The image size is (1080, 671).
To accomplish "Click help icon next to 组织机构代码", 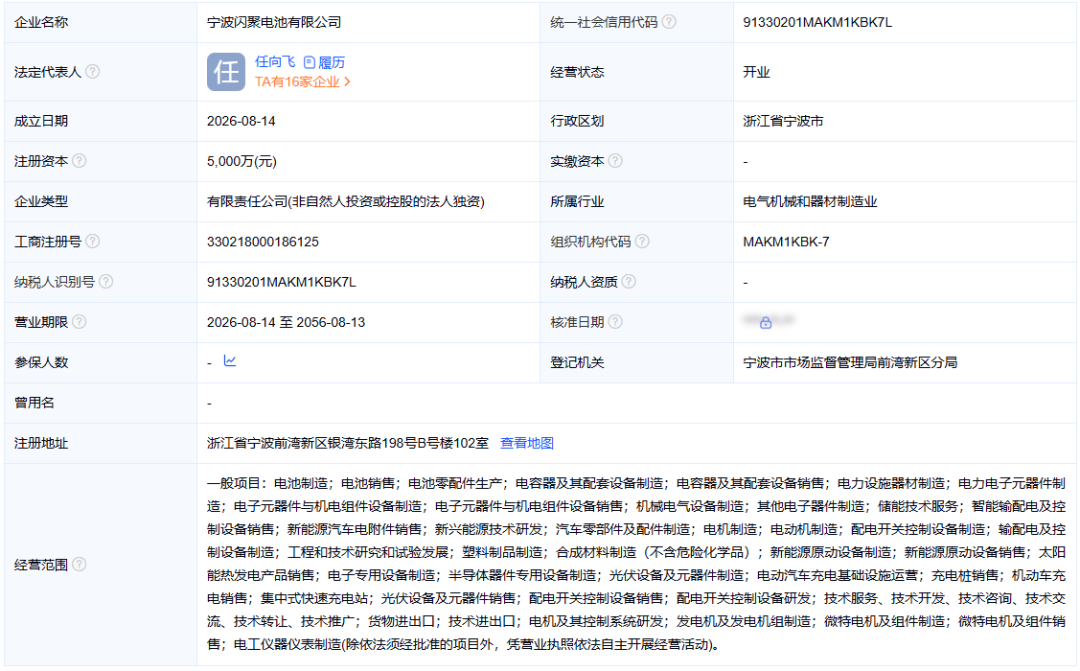I will [x=642, y=241].
